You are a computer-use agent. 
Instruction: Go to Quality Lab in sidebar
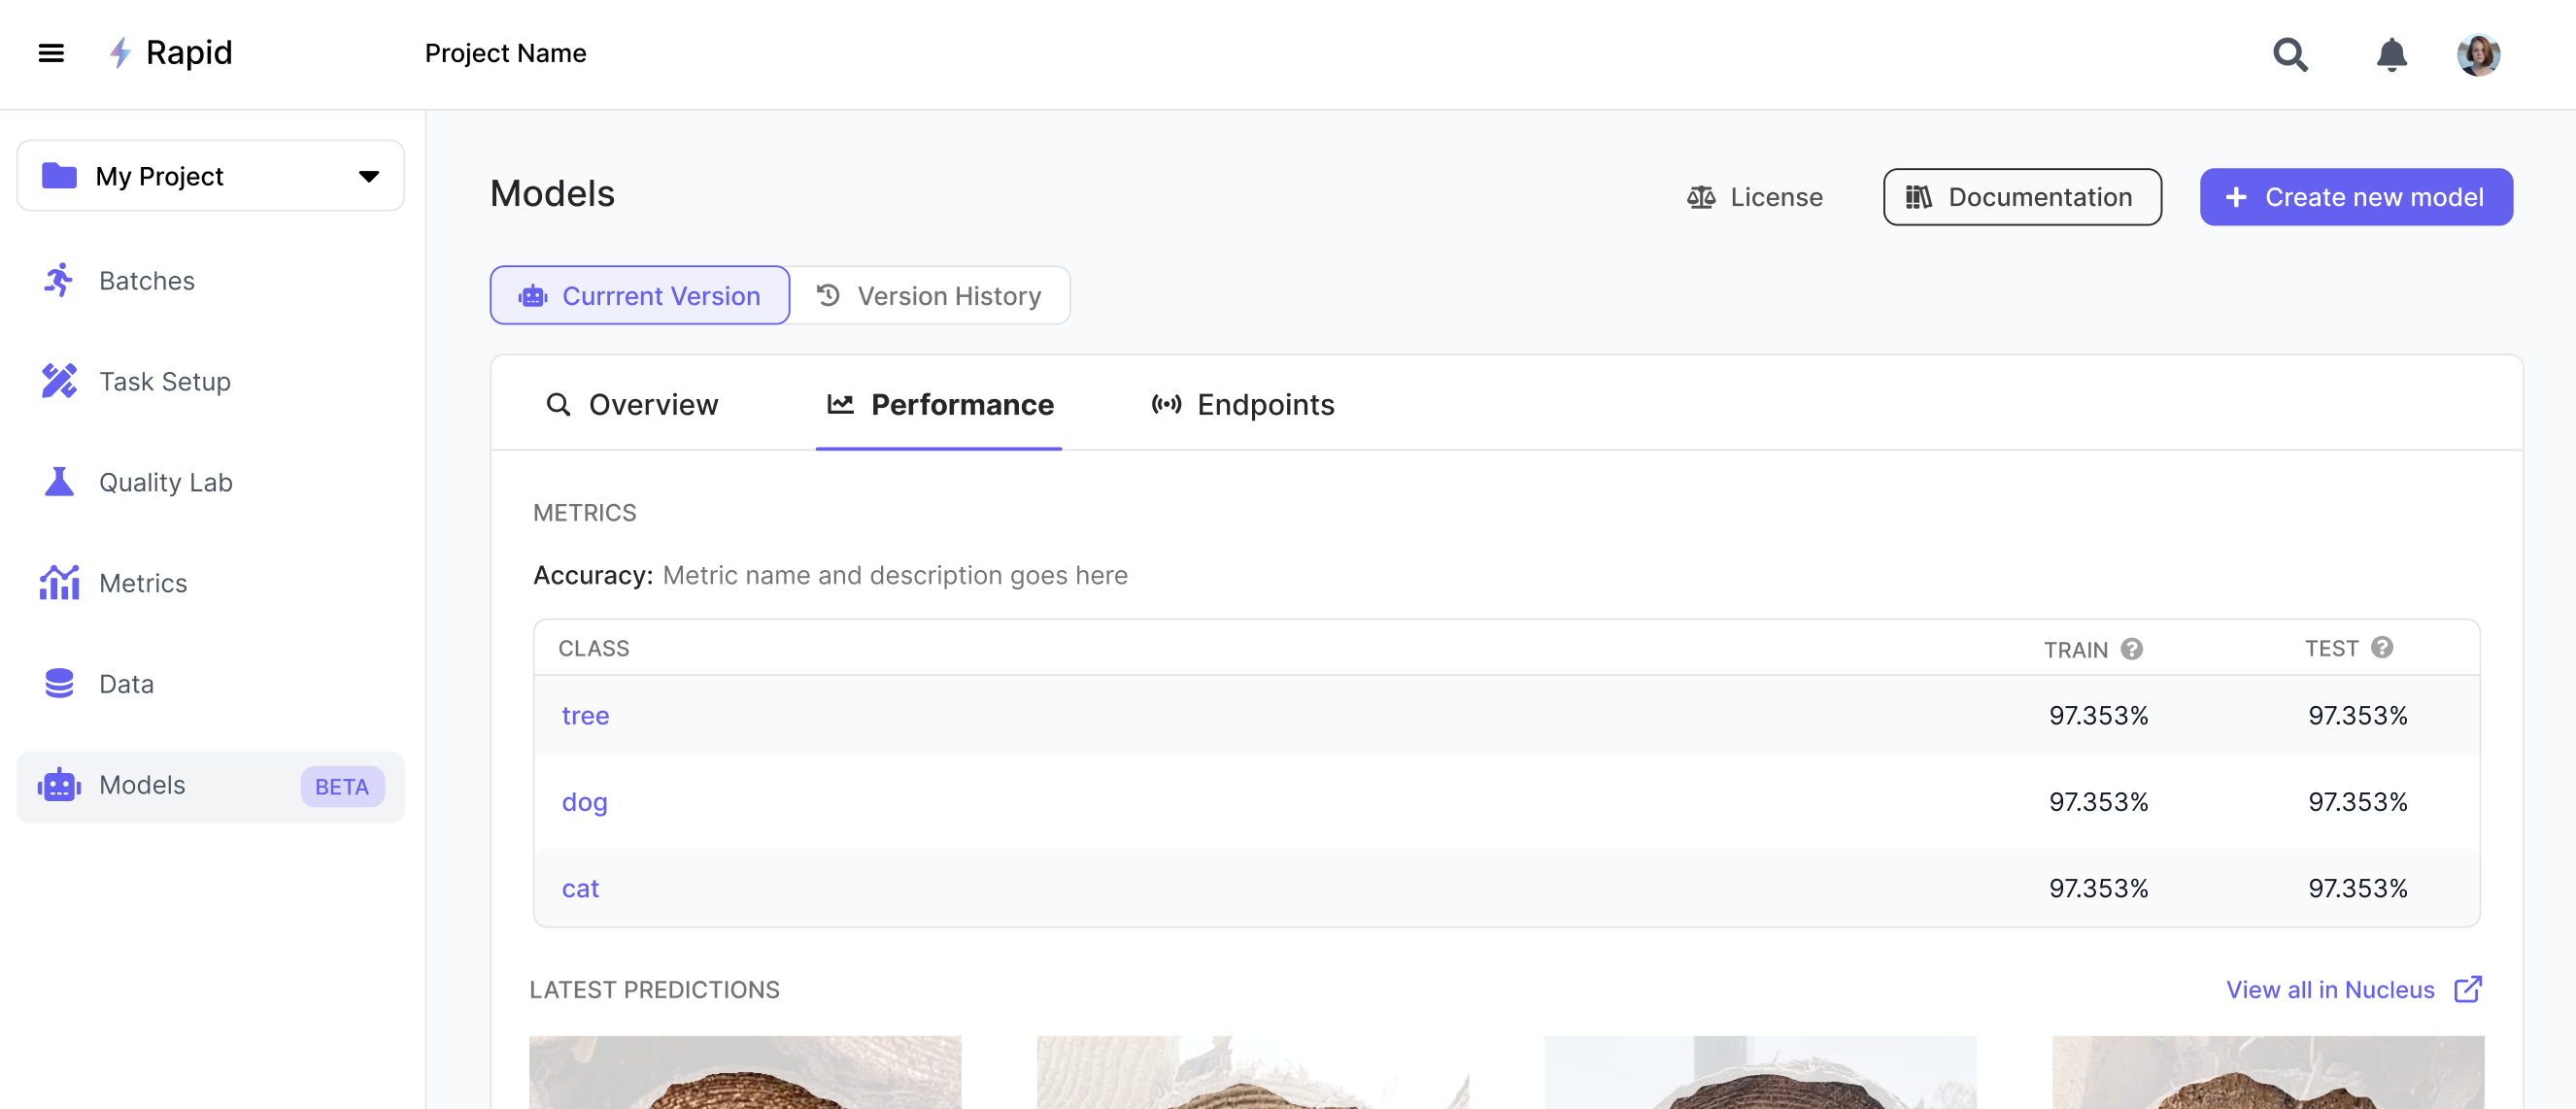[x=165, y=482]
